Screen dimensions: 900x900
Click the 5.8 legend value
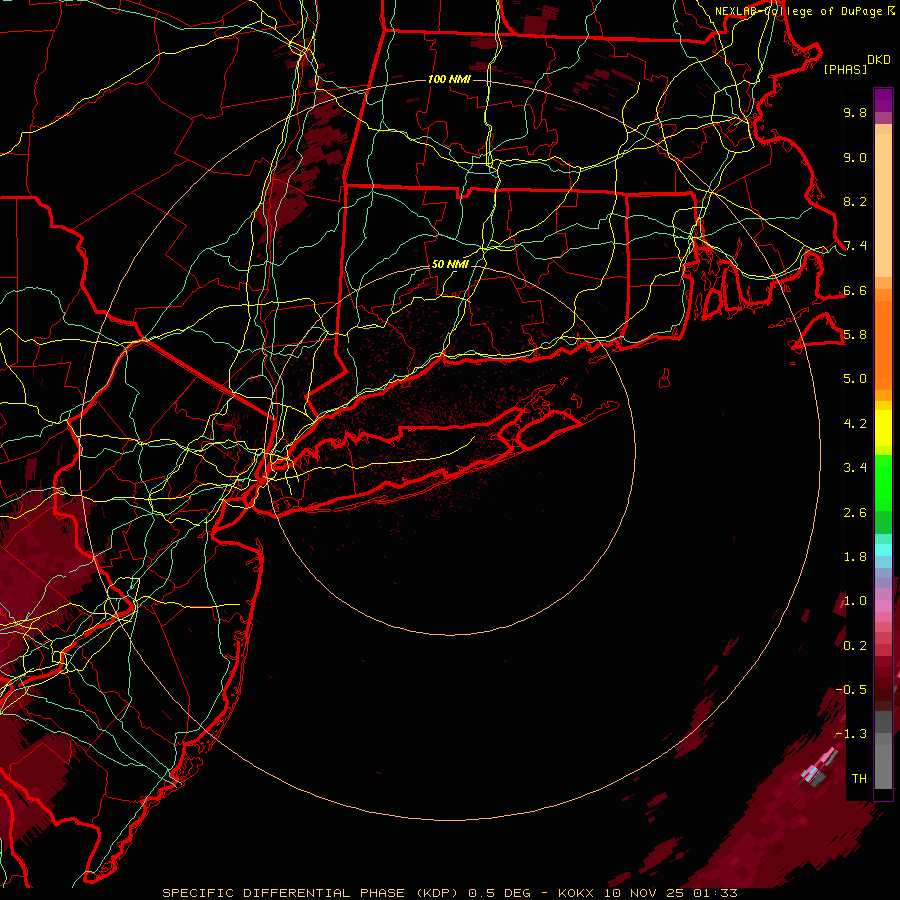click(855, 335)
